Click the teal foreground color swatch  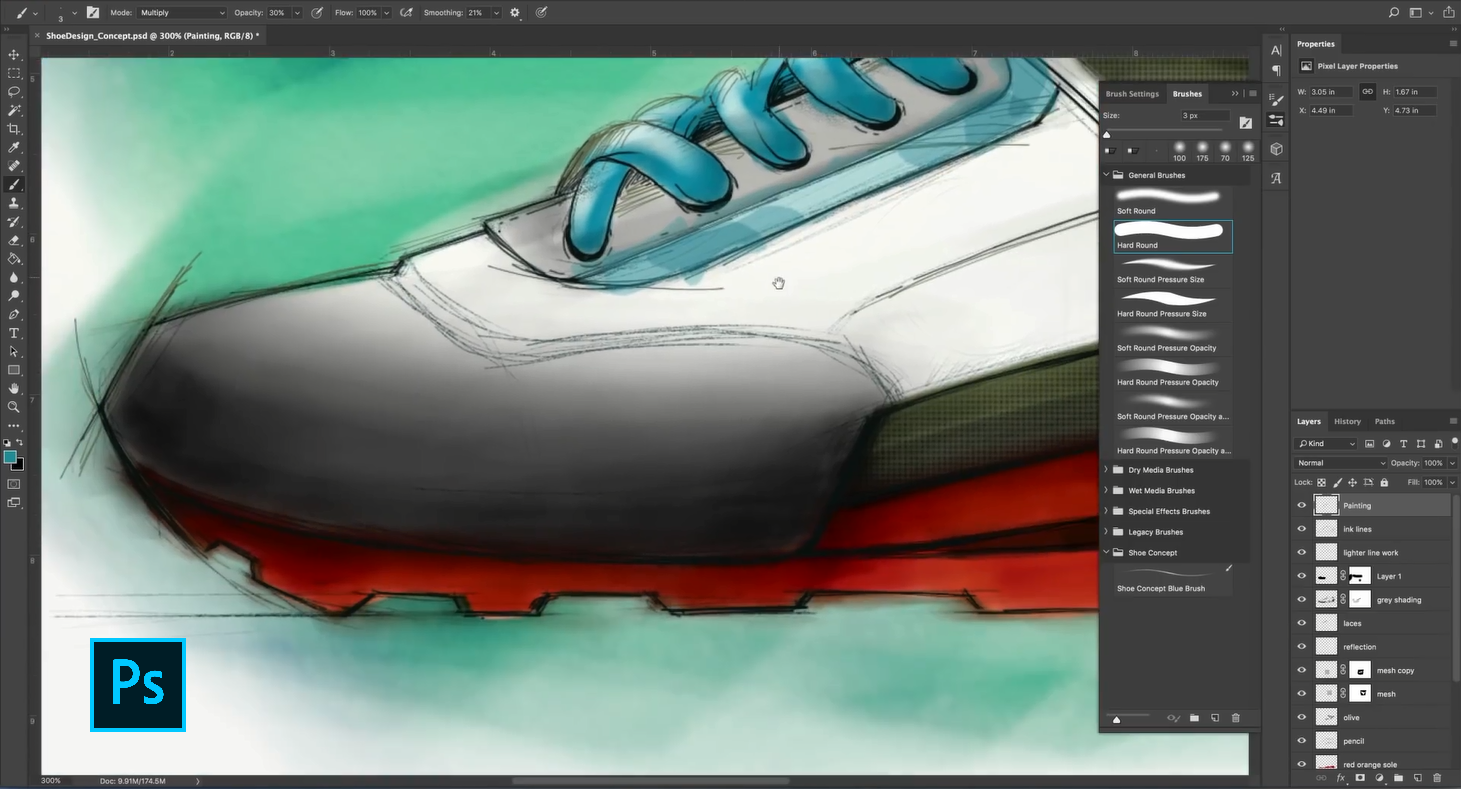(10, 457)
